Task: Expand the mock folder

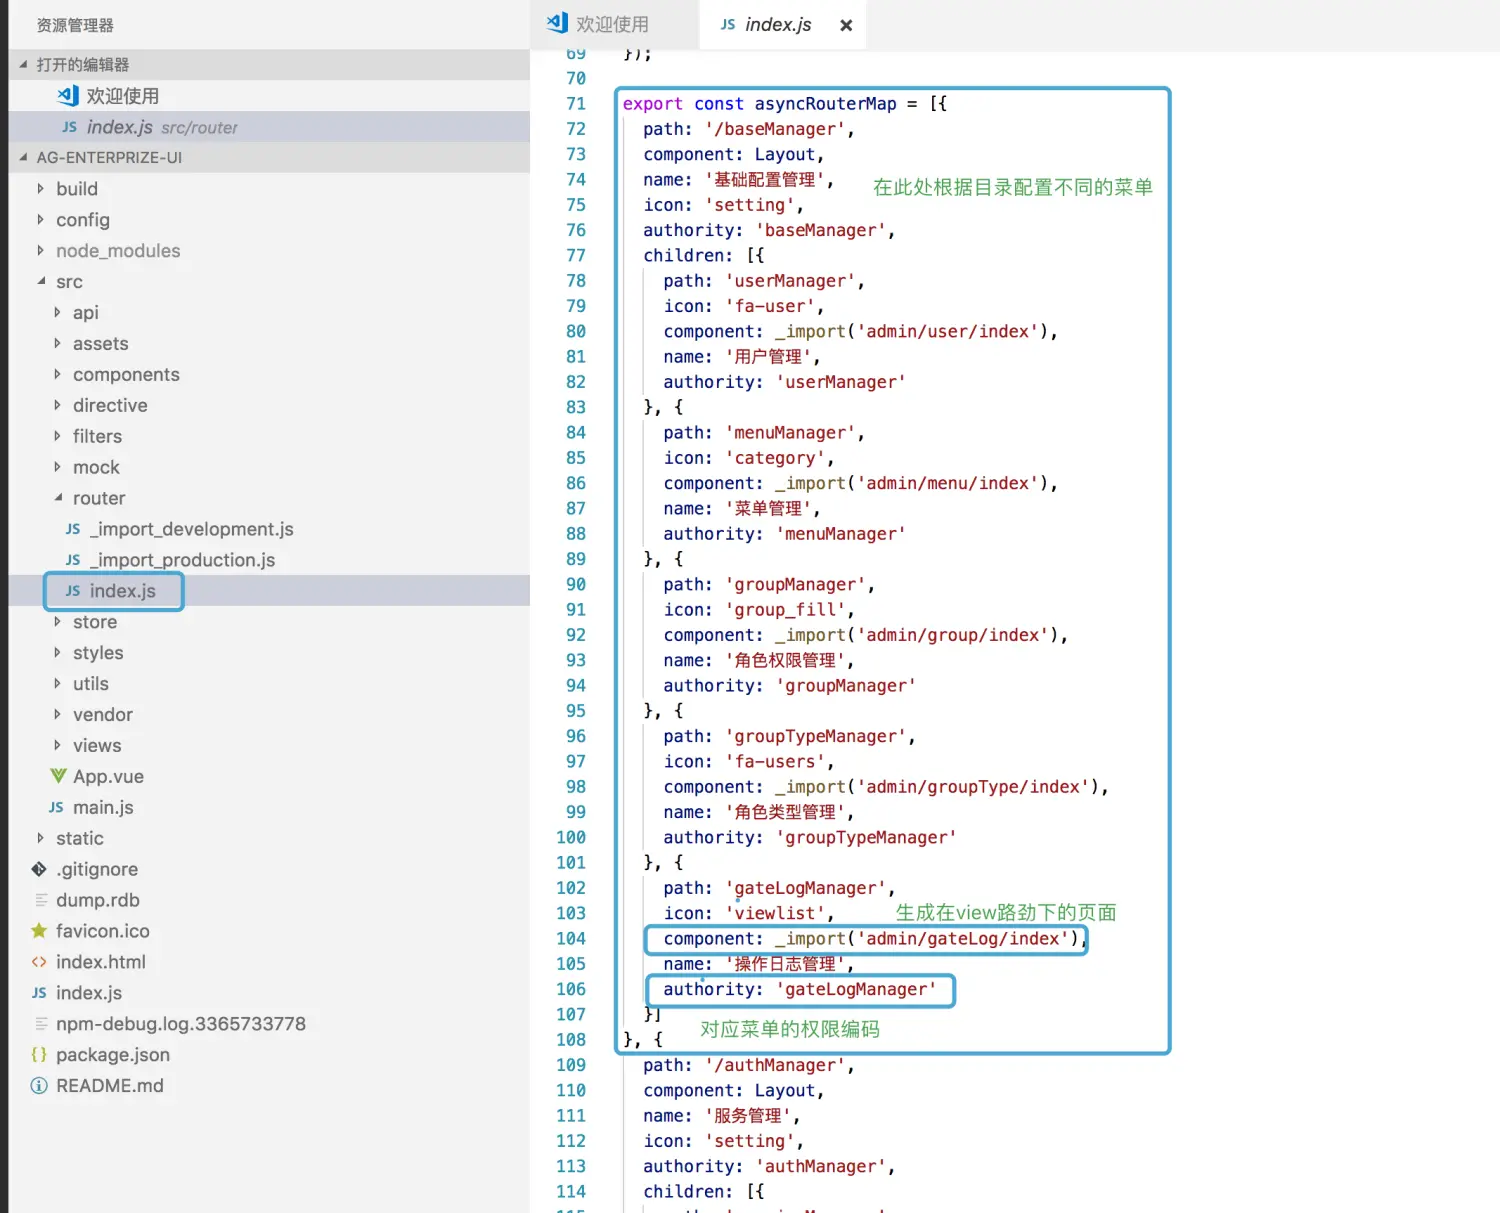Action: click(57, 467)
